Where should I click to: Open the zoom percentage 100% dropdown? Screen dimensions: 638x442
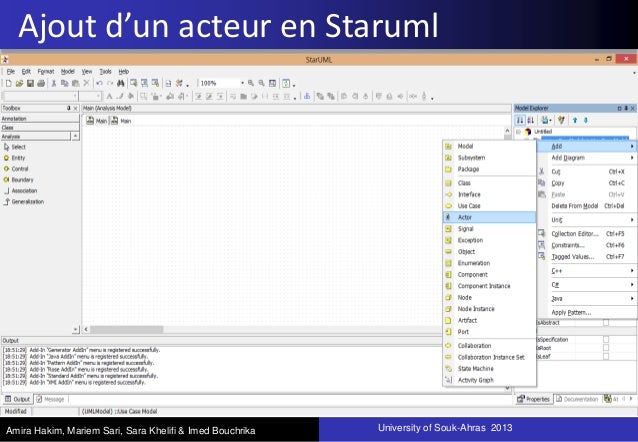click(x=242, y=83)
